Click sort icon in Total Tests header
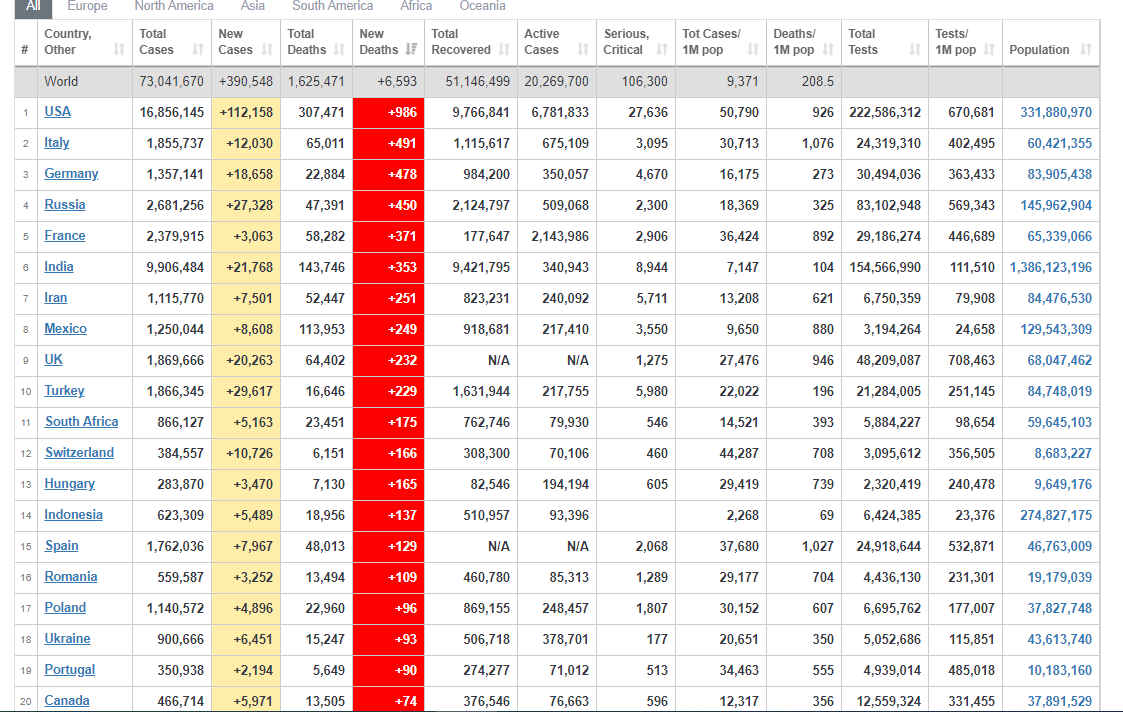This screenshot has height=712, width=1123. click(915, 50)
